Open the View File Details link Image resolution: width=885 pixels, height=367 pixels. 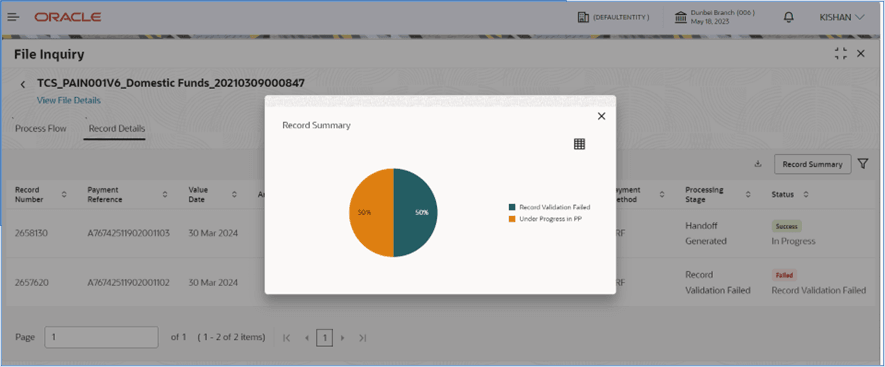(x=69, y=100)
